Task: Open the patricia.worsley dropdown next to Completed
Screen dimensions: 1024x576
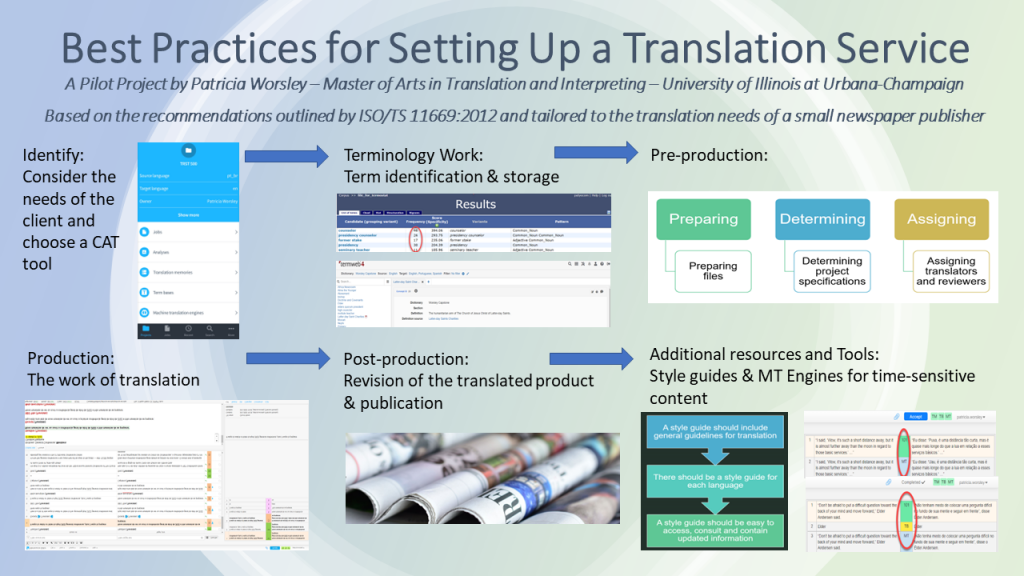Action: (x=973, y=483)
